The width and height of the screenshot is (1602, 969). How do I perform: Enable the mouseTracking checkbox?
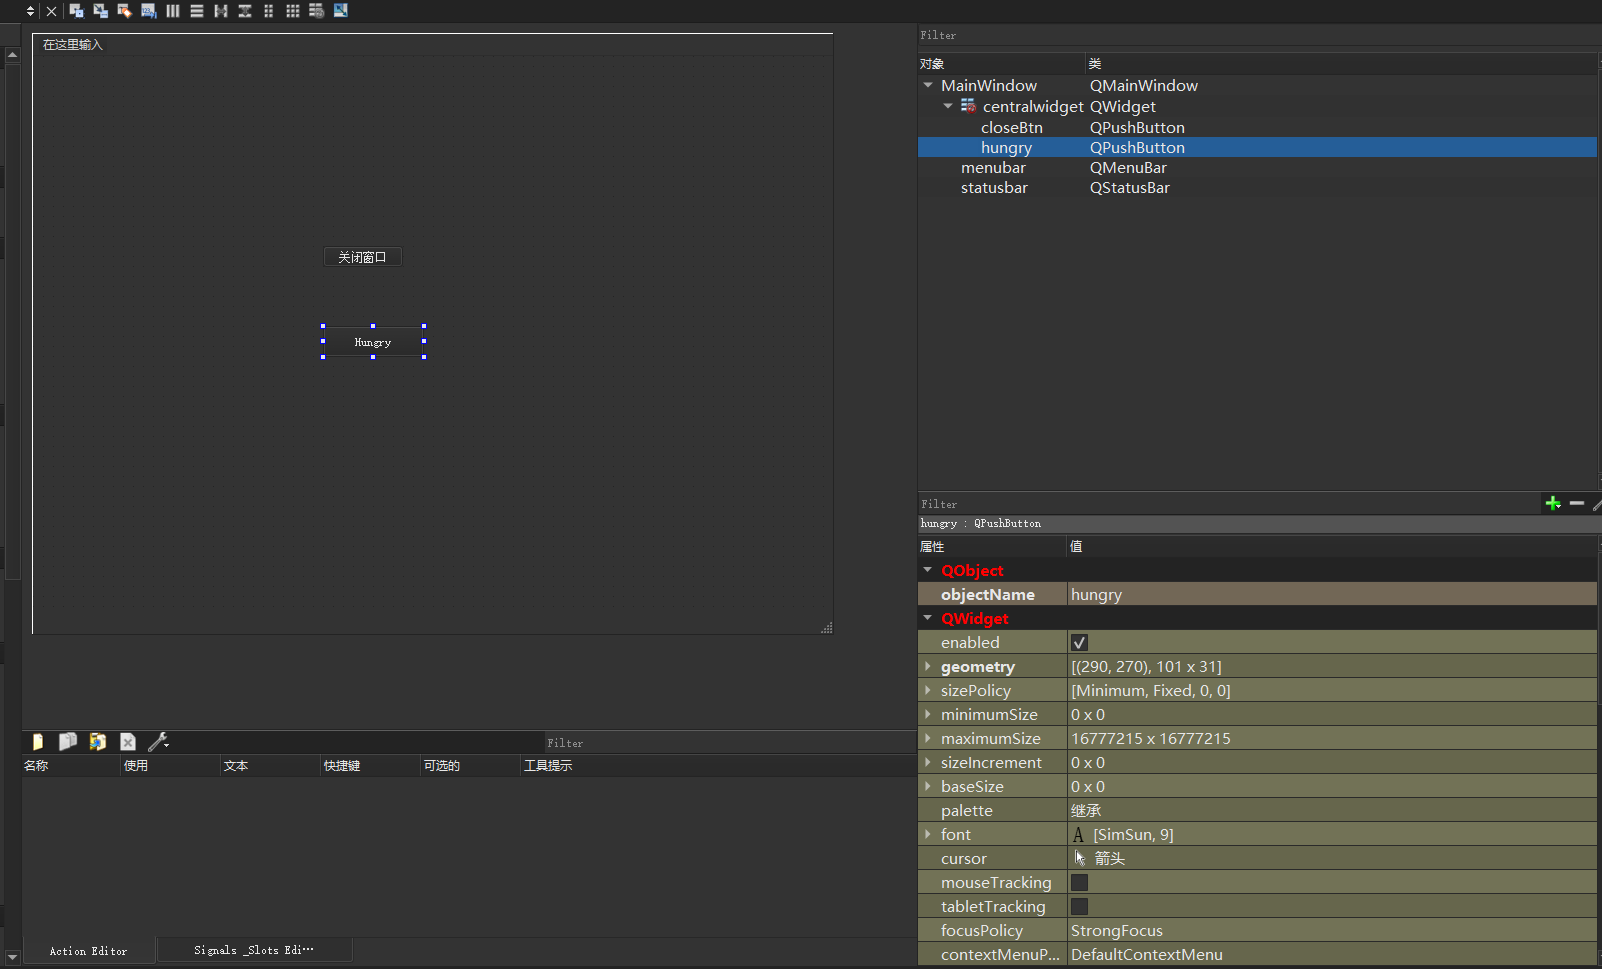(x=1079, y=883)
